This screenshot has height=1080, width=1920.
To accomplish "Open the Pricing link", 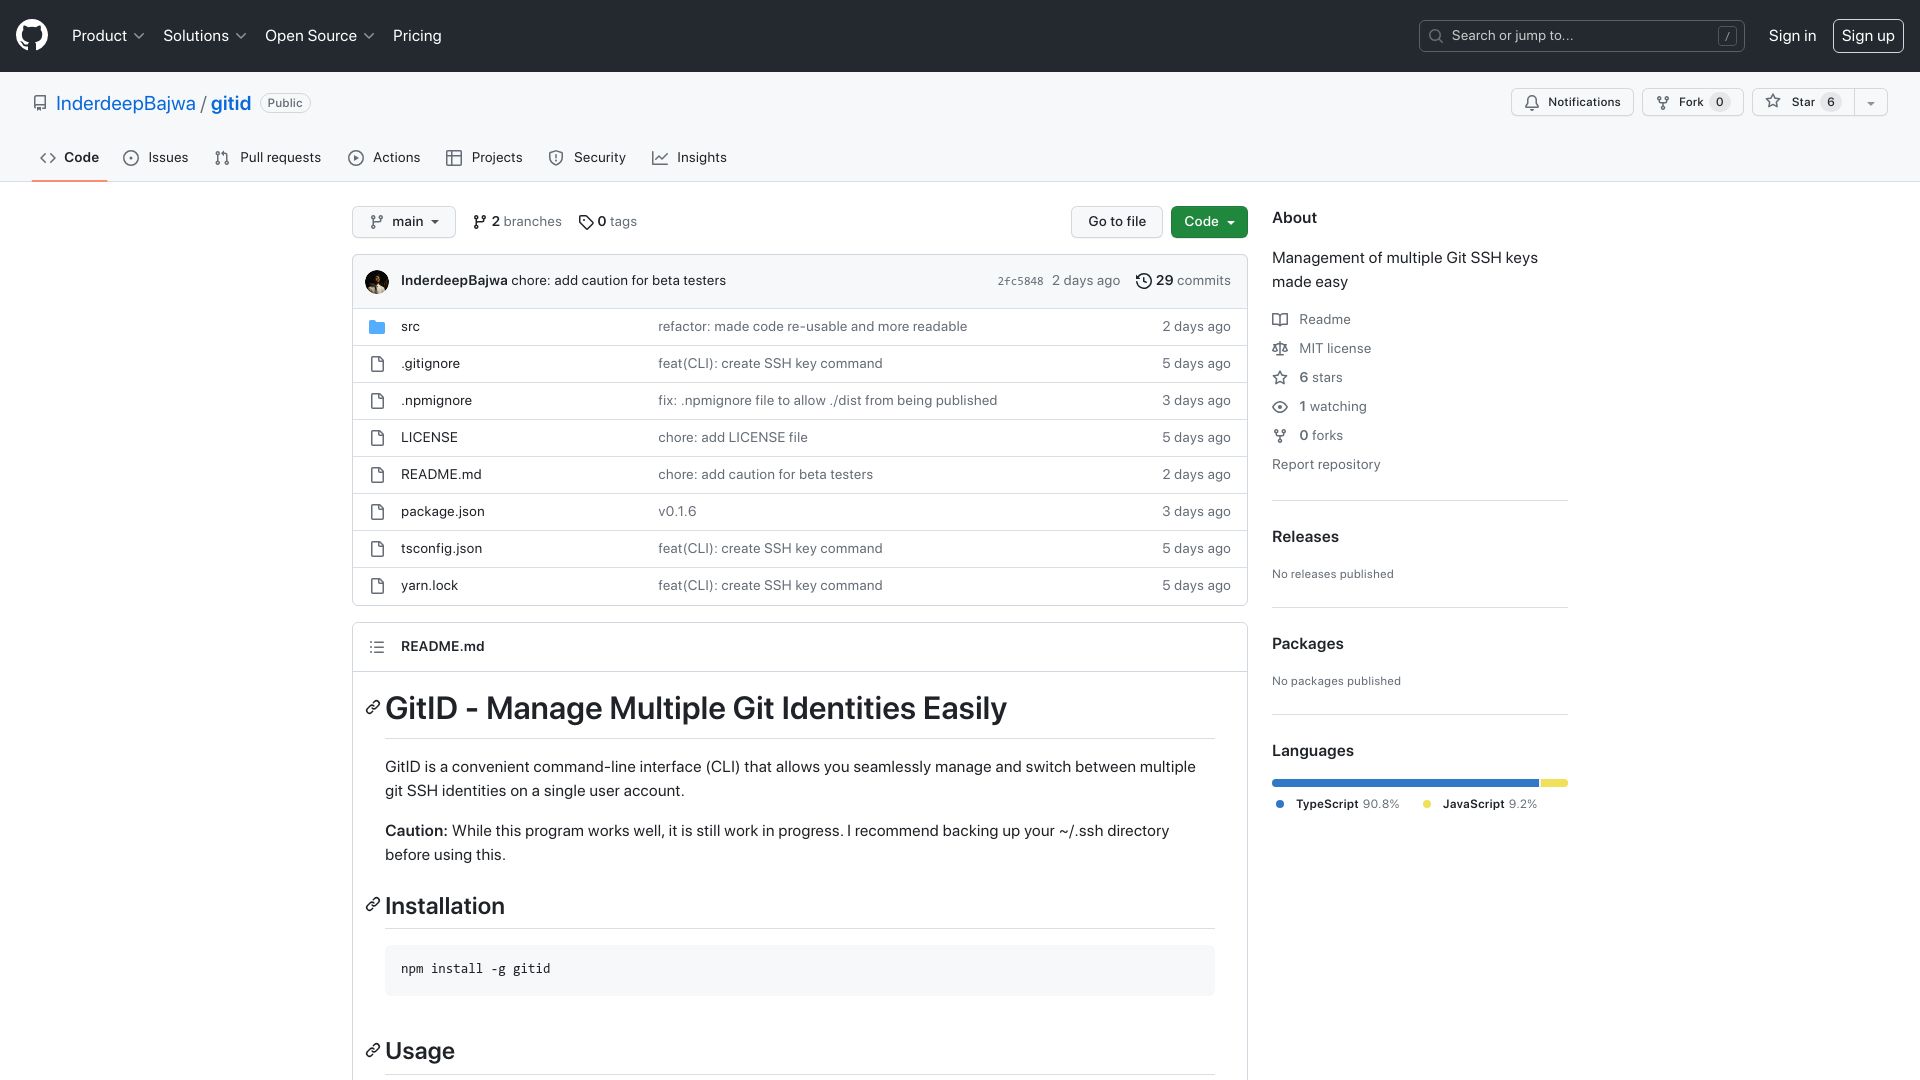I will pos(417,36).
